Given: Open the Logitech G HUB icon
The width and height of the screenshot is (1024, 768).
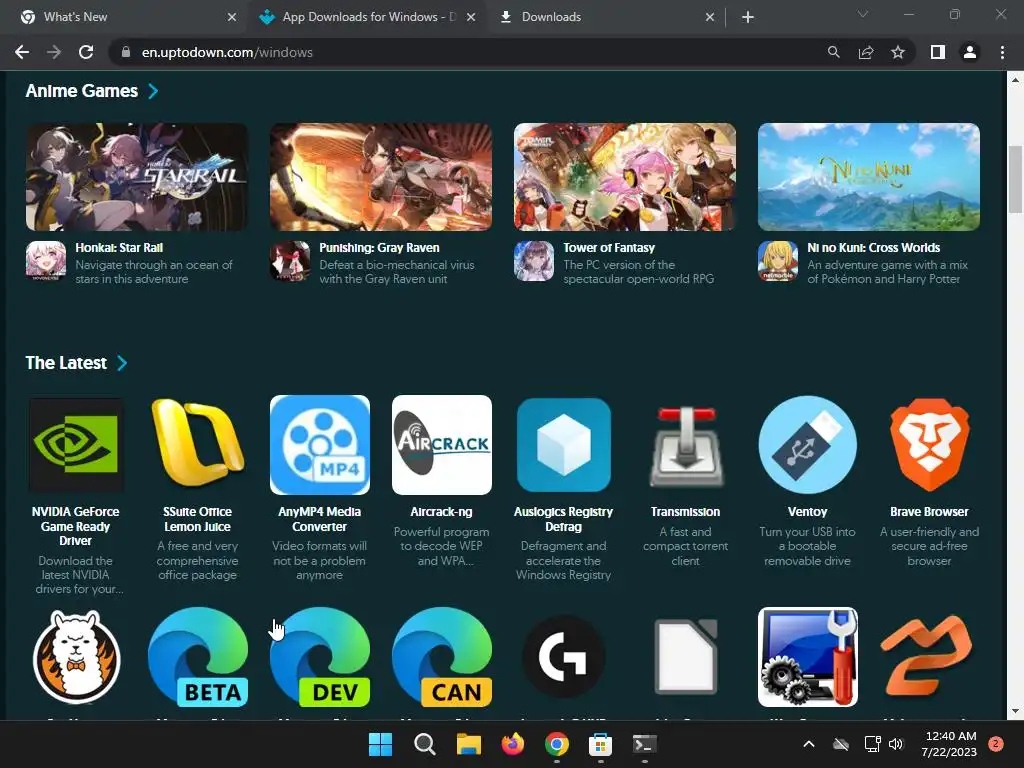Looking at the screenshot, I should coord(564,657).
